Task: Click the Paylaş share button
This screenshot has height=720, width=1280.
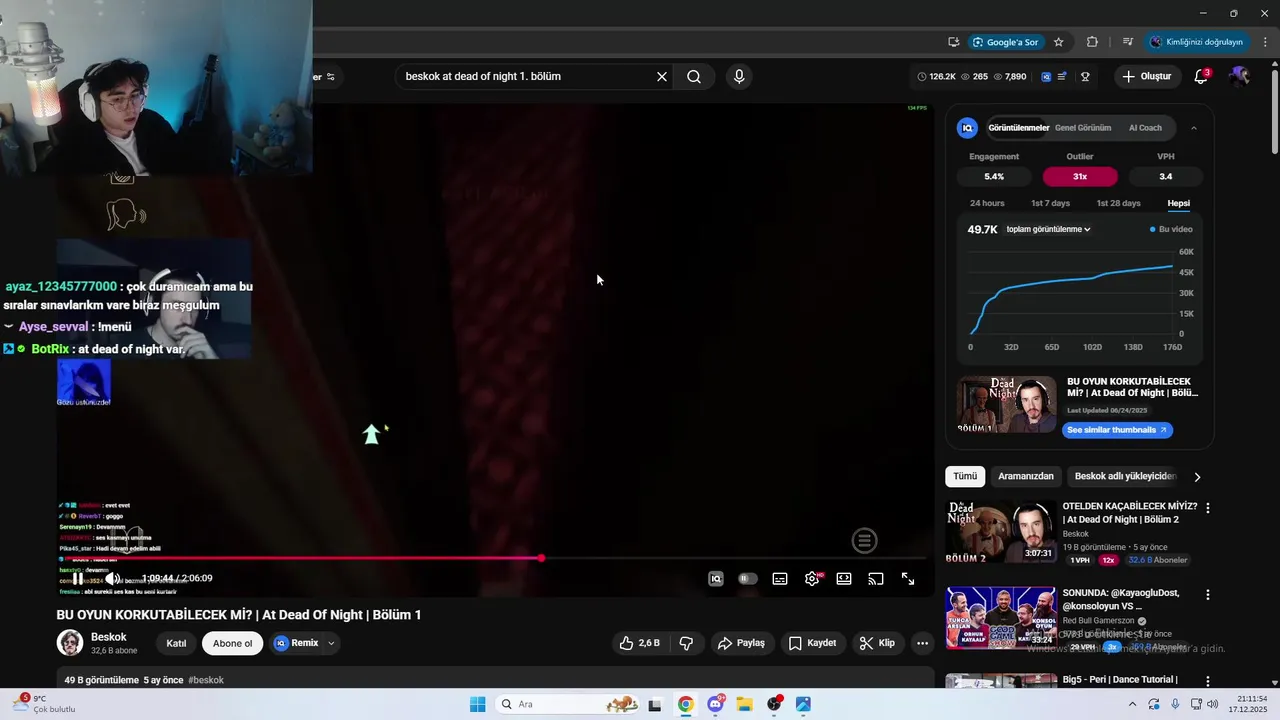Action: (x=741, y=643)
